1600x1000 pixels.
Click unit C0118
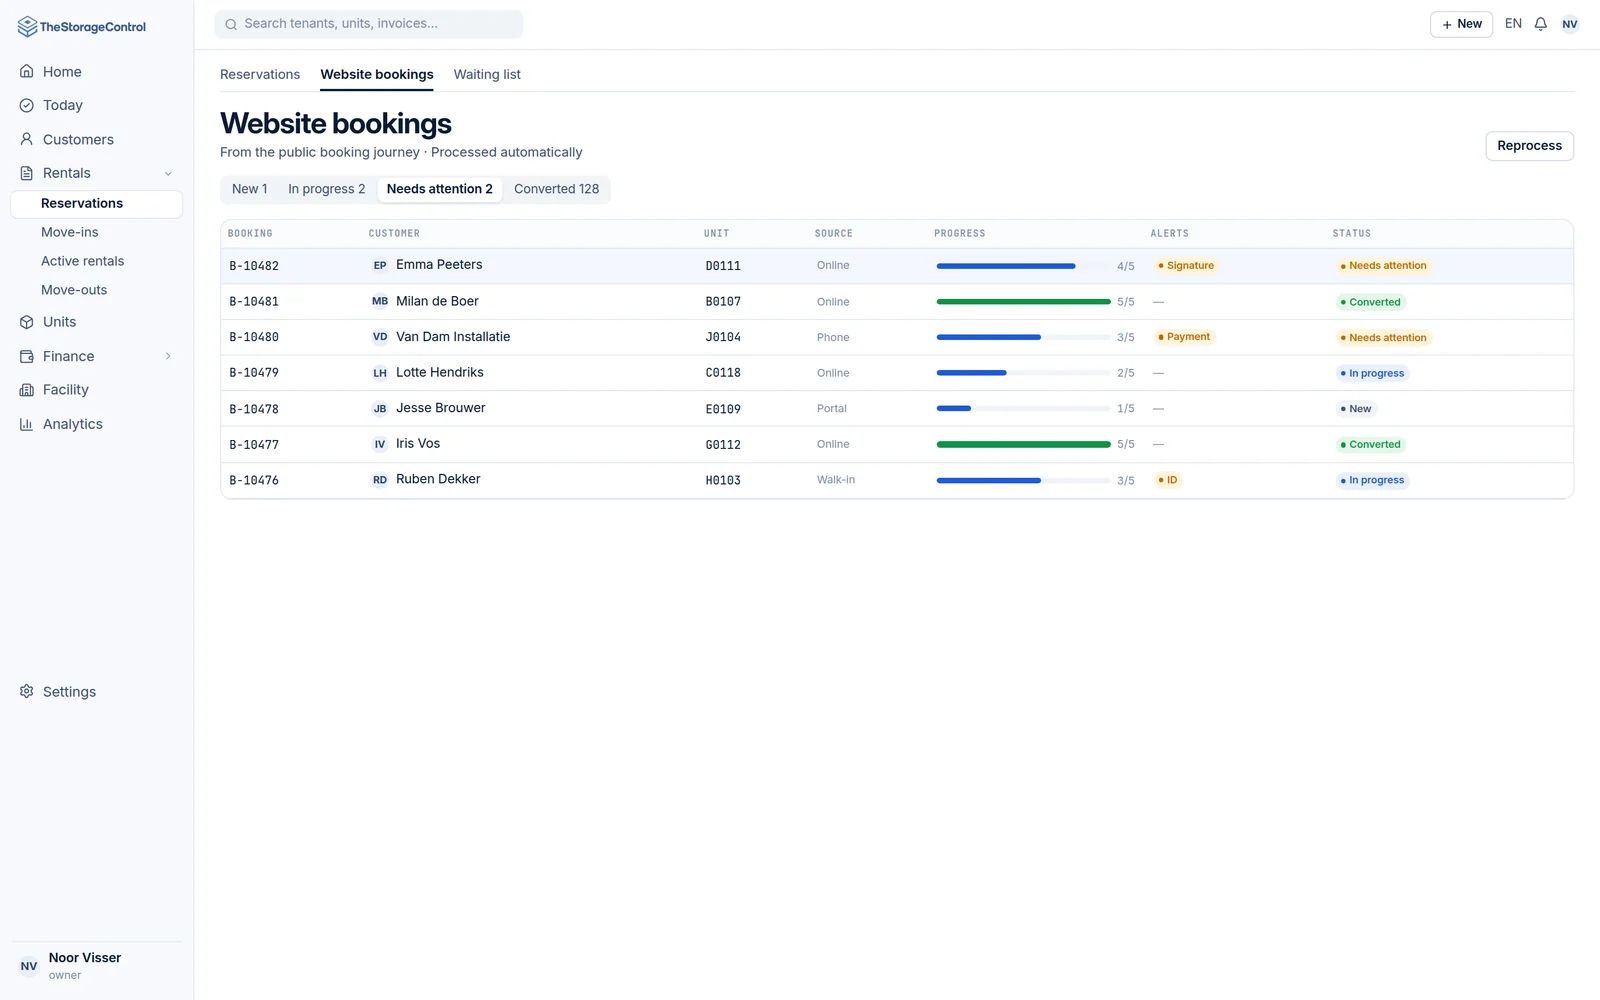pos(723,373)
